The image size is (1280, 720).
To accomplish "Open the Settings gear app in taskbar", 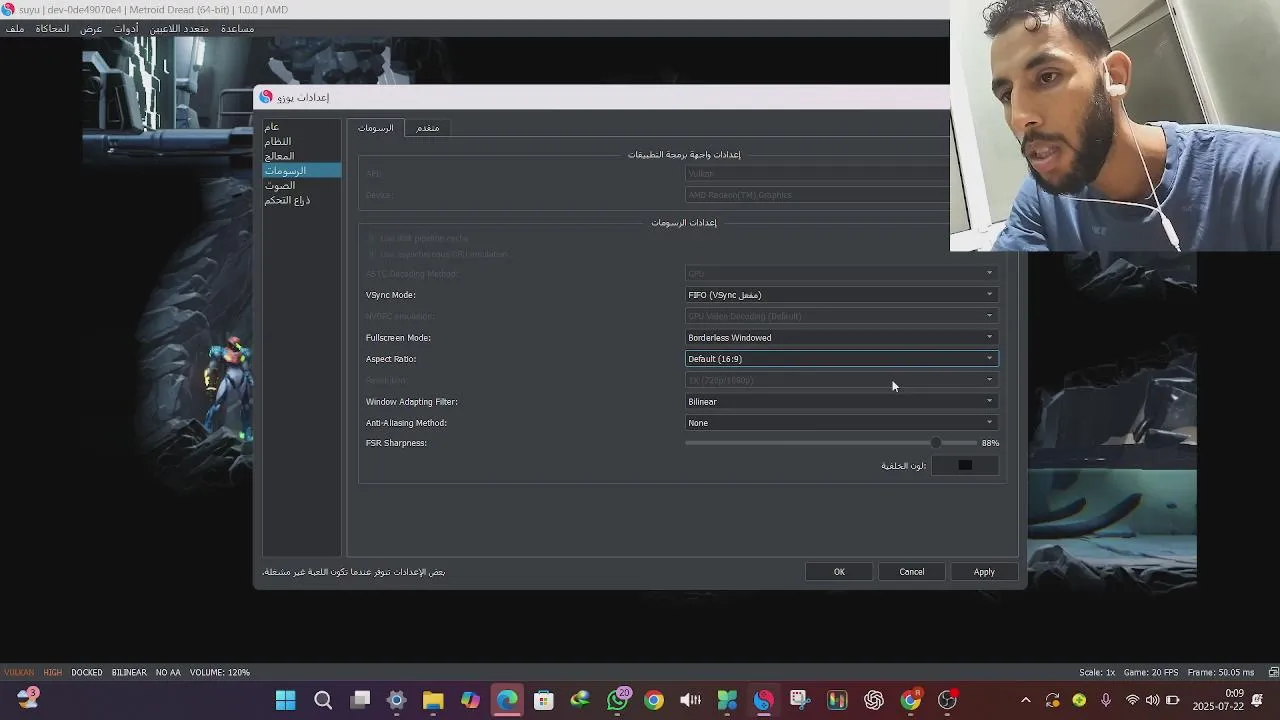I will [397, 700].
